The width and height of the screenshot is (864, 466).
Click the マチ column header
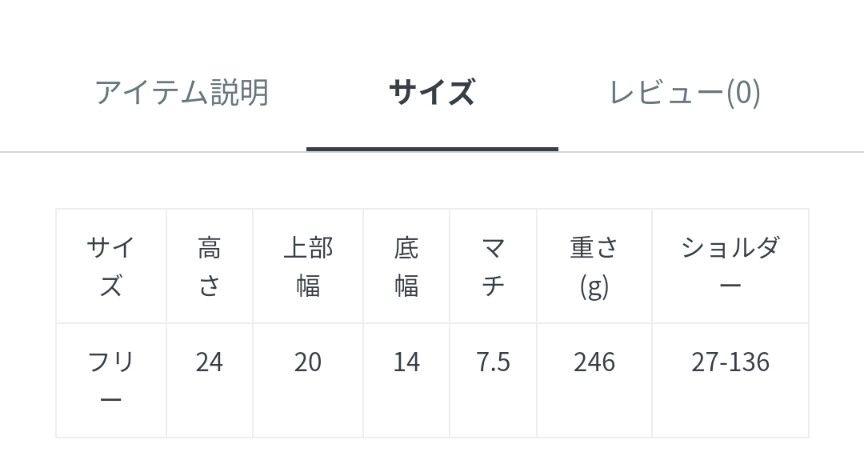coord(493,266)
